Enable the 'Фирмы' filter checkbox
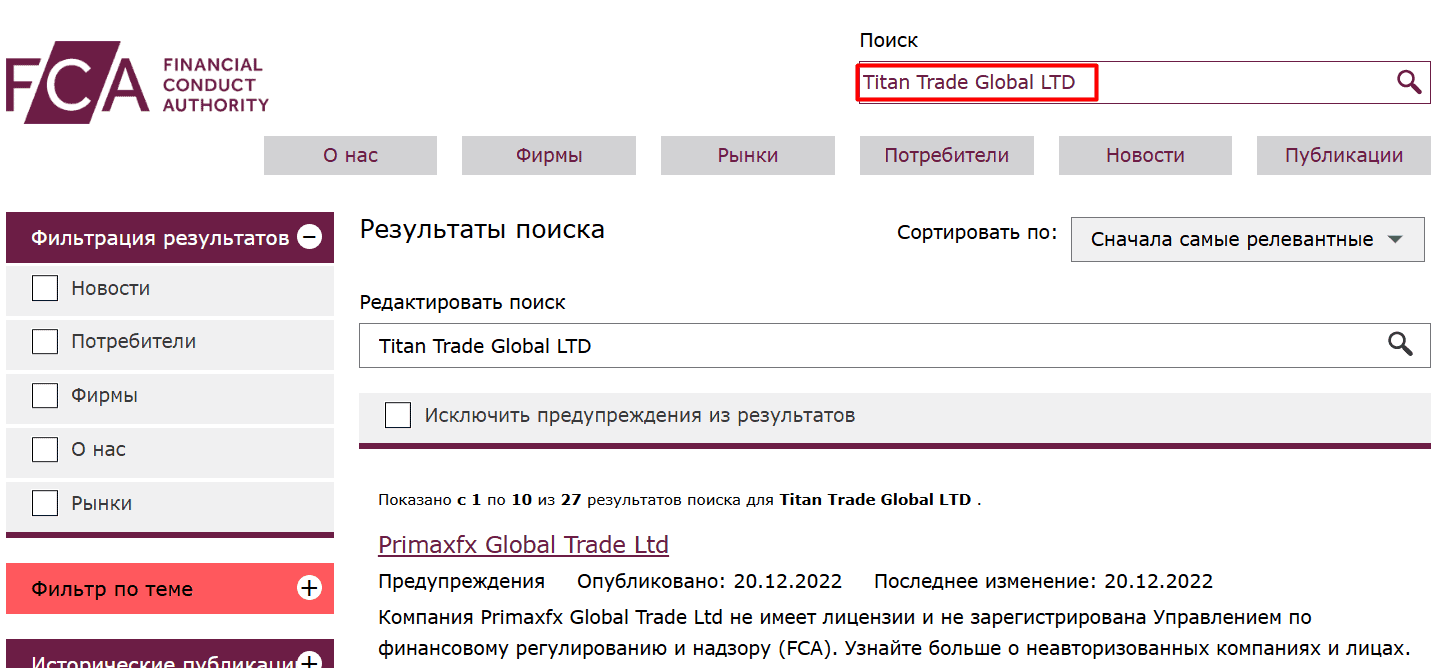Viewport: 1432px width, 668px height. (x=45, y=395)
